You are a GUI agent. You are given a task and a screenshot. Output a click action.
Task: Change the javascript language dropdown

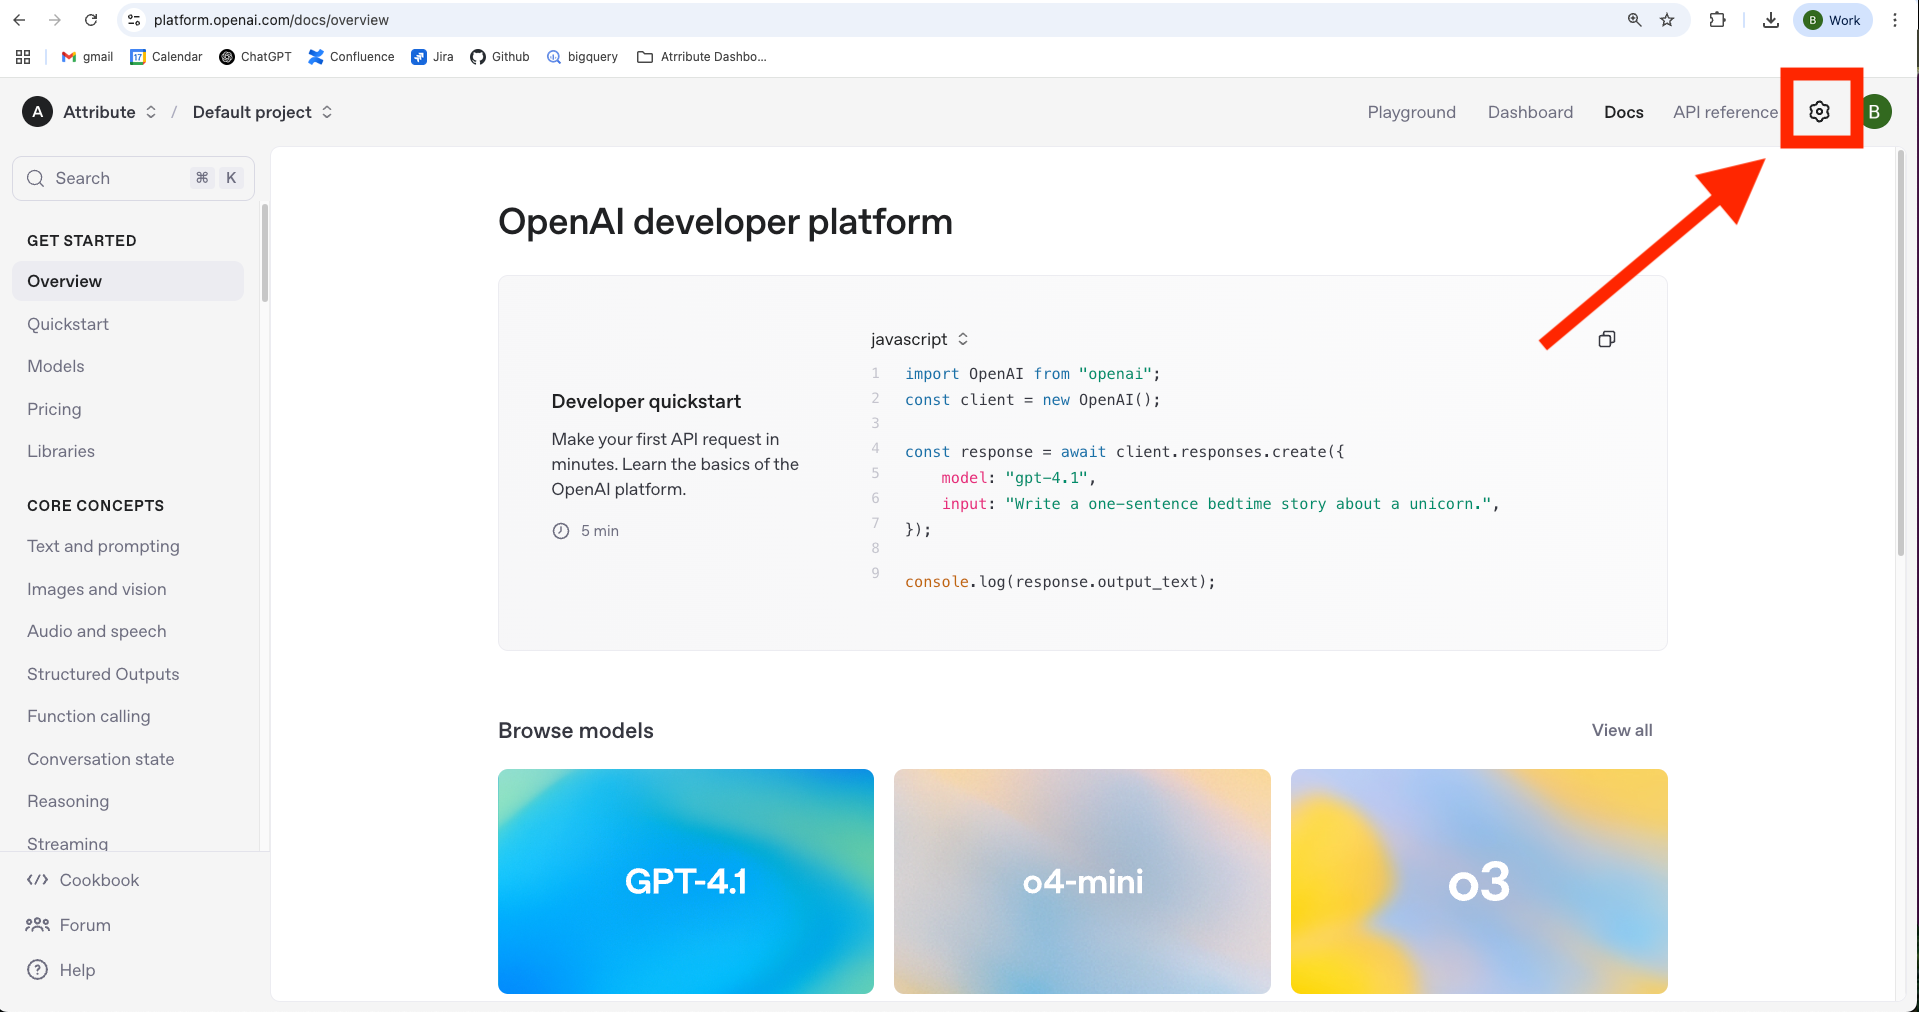[919, 339]
